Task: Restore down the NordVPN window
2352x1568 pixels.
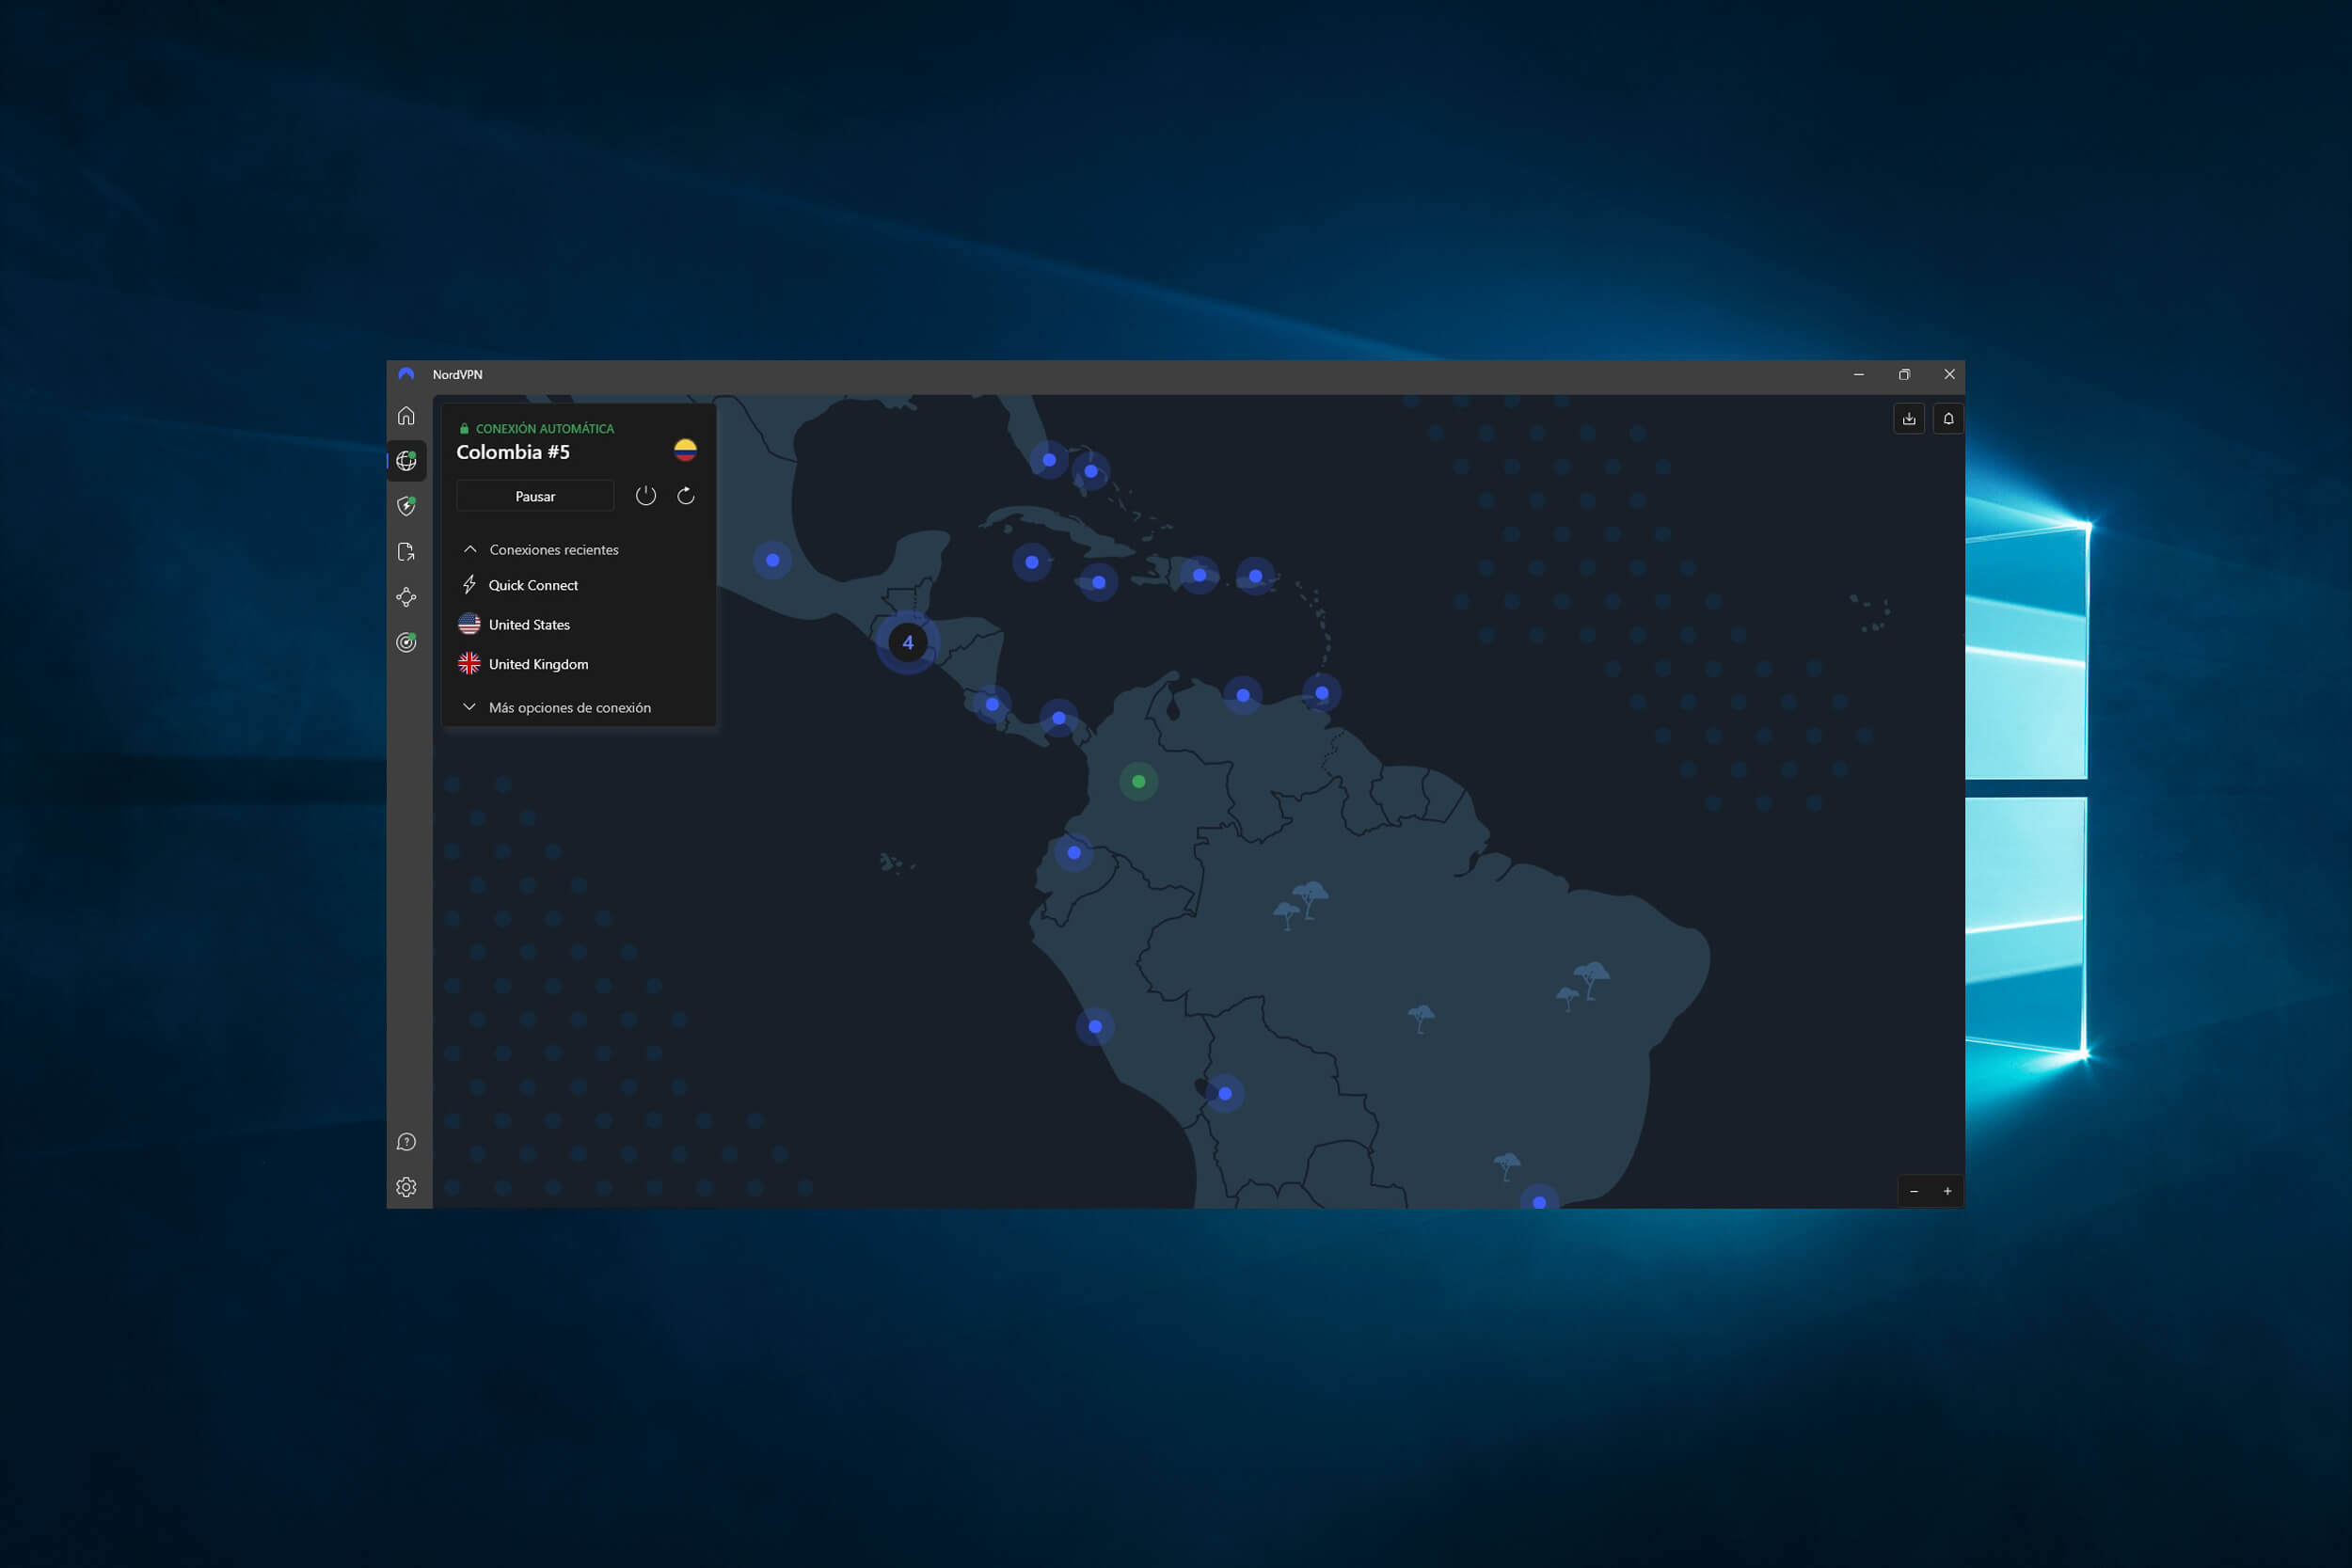Action: point(1904,374)
